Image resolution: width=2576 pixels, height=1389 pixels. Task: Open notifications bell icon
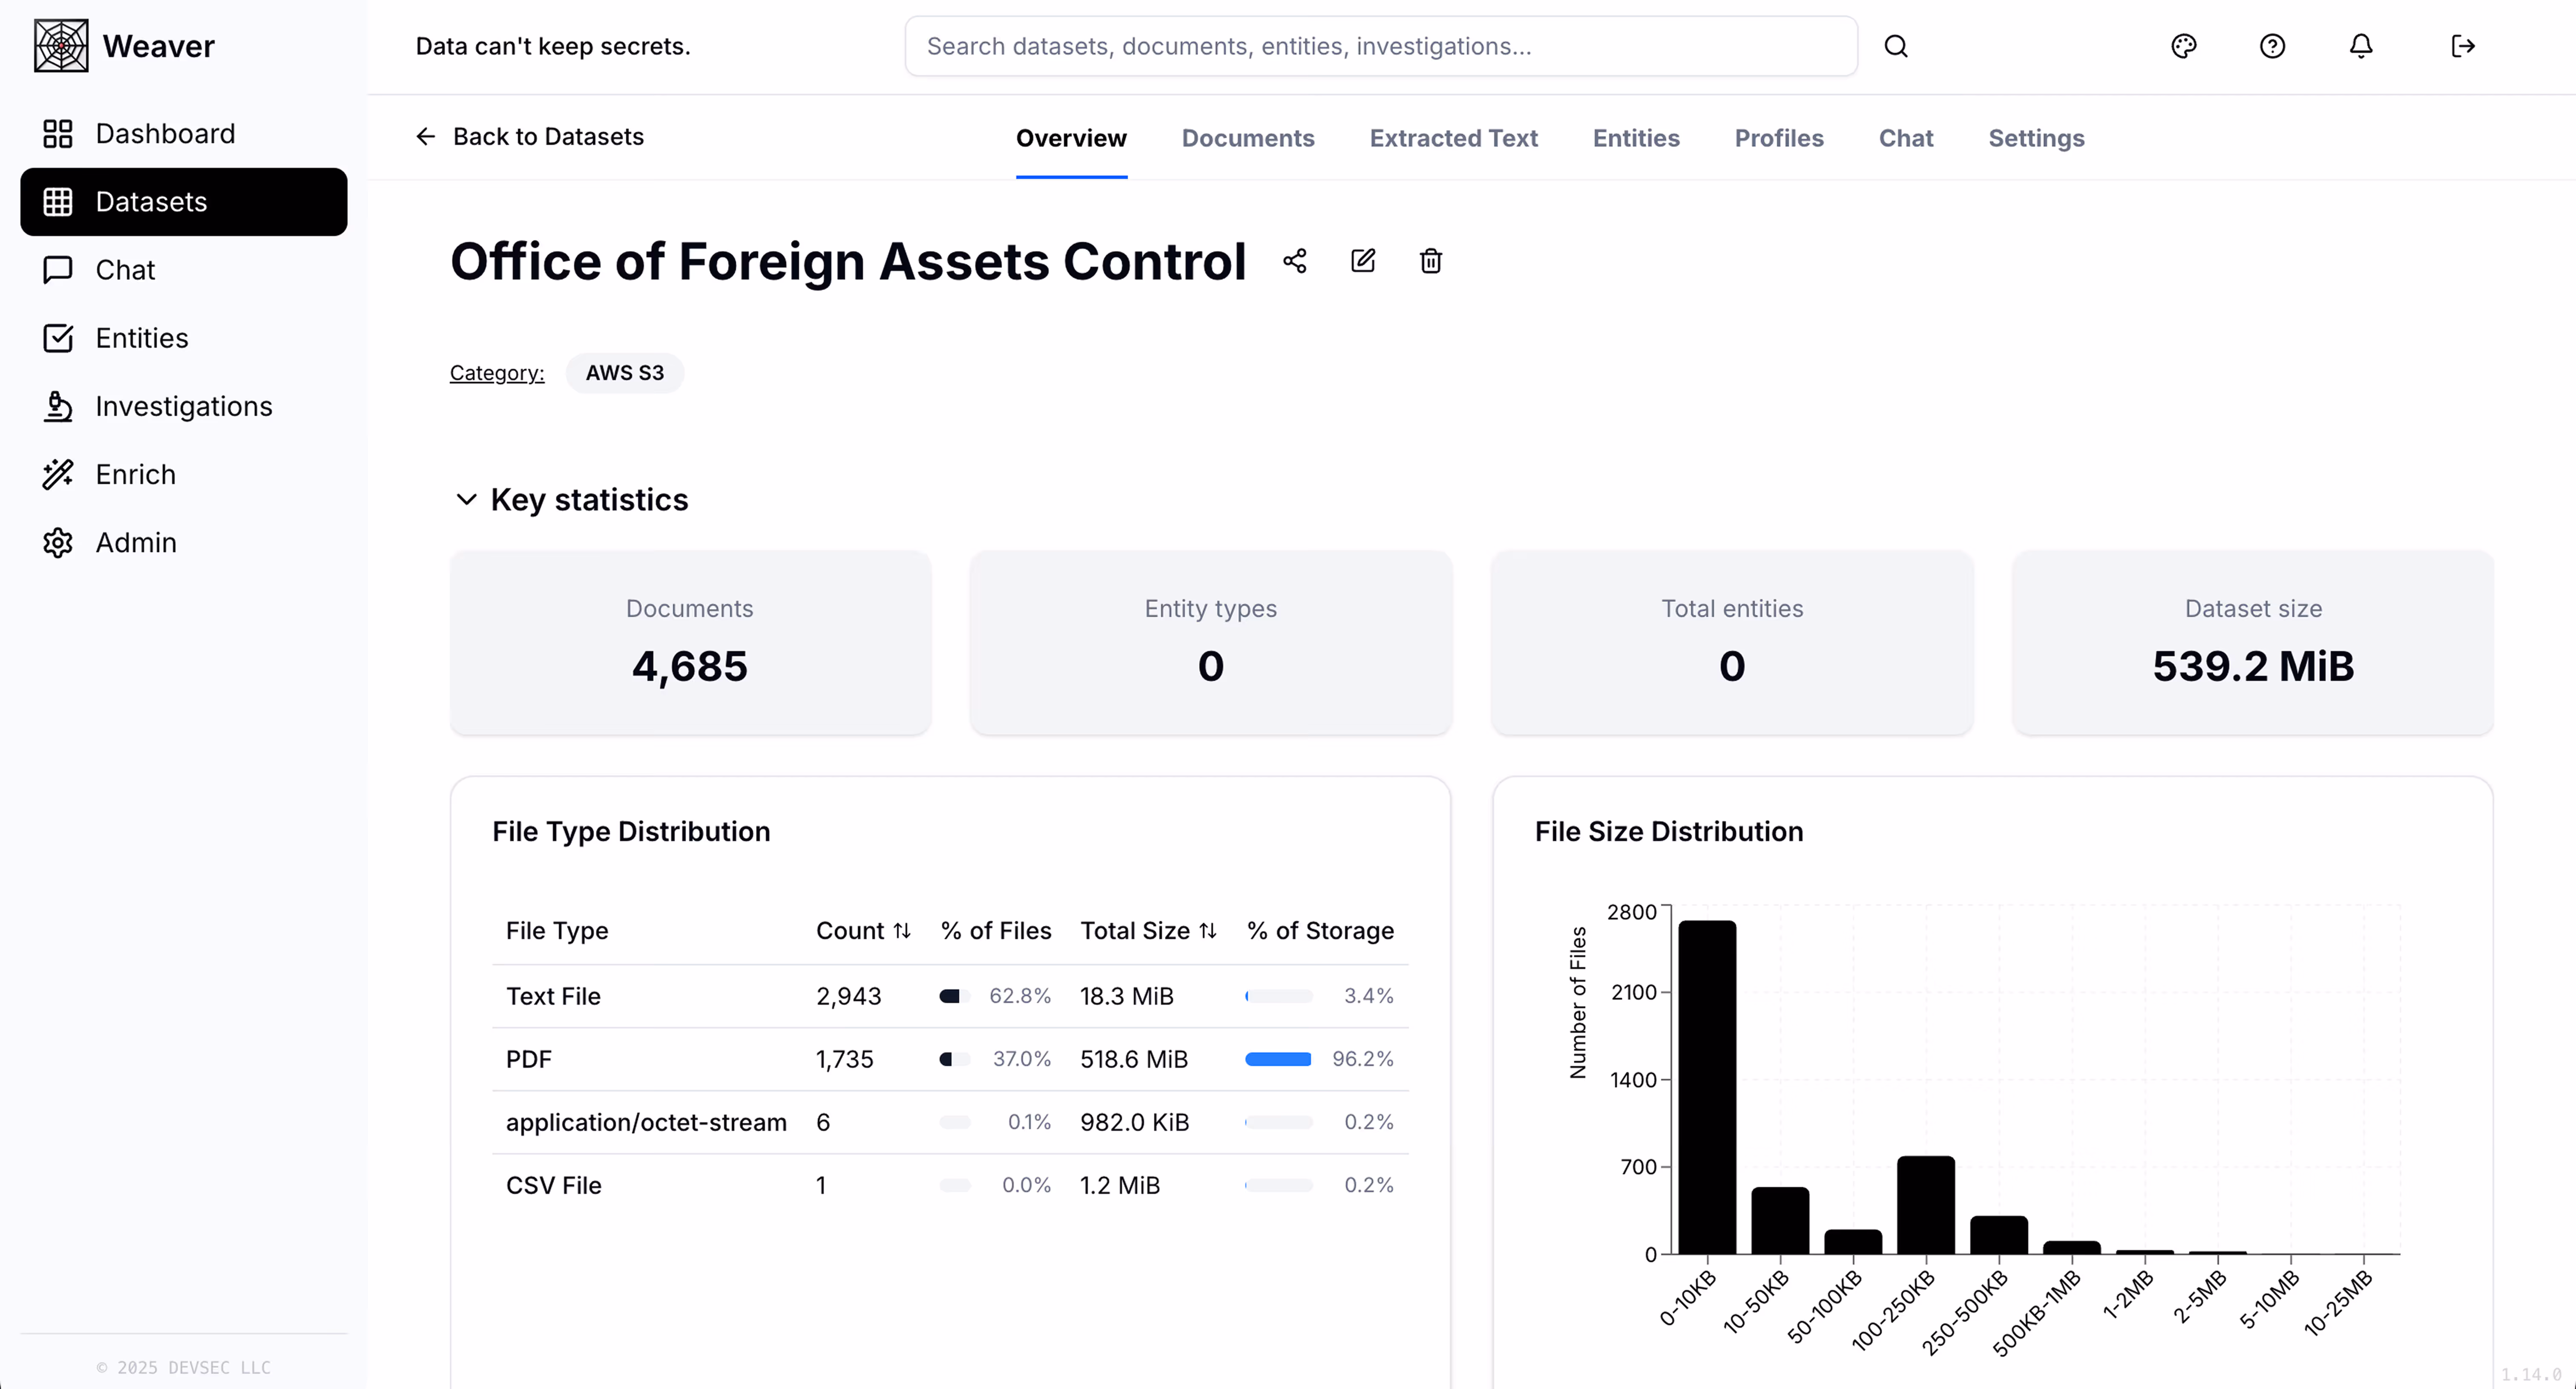click(x=2360, y=46)
